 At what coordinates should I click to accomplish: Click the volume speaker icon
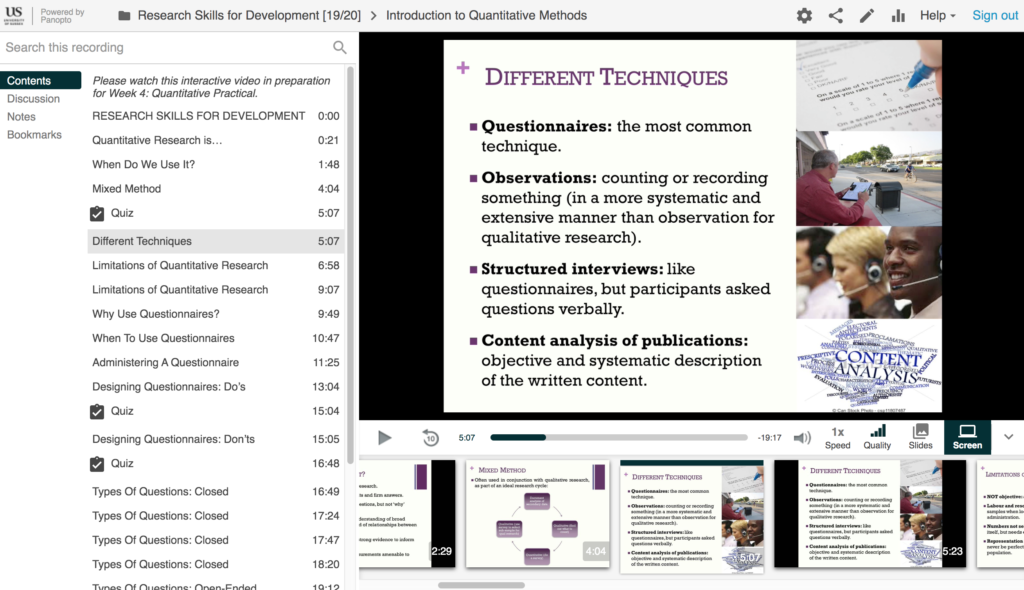point(800,437)
